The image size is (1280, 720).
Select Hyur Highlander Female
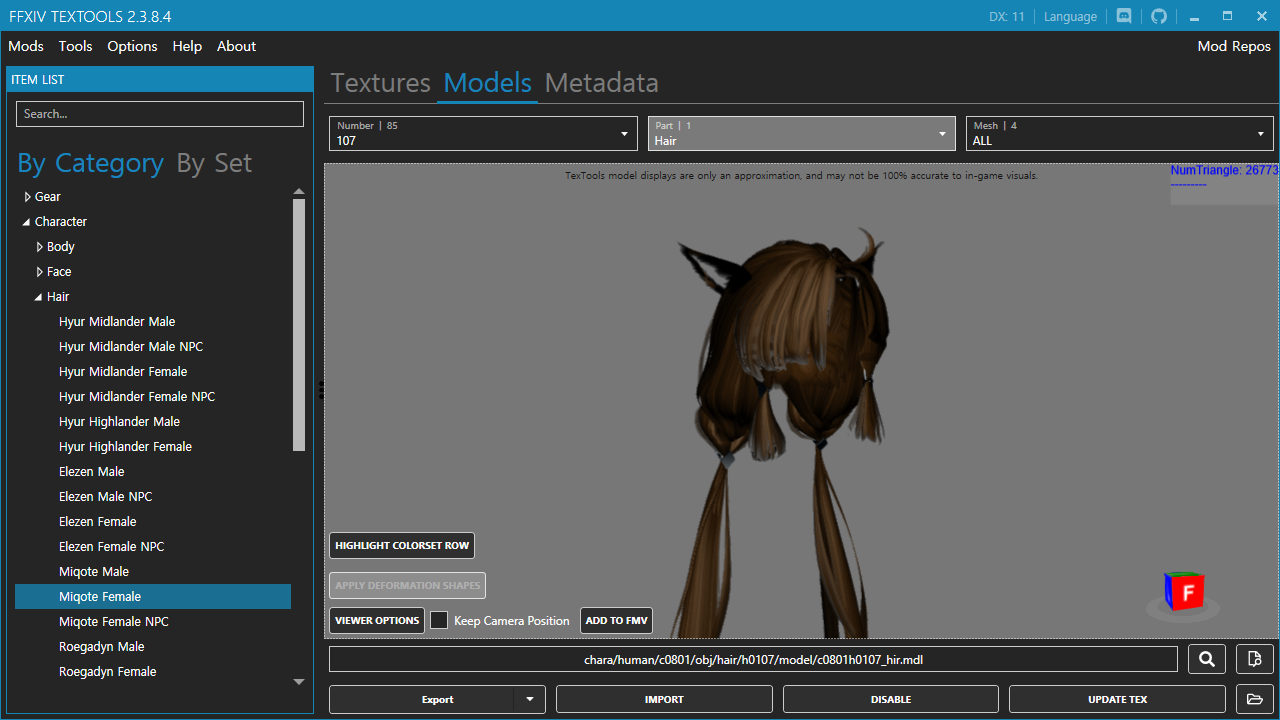(x=125, y=447)
